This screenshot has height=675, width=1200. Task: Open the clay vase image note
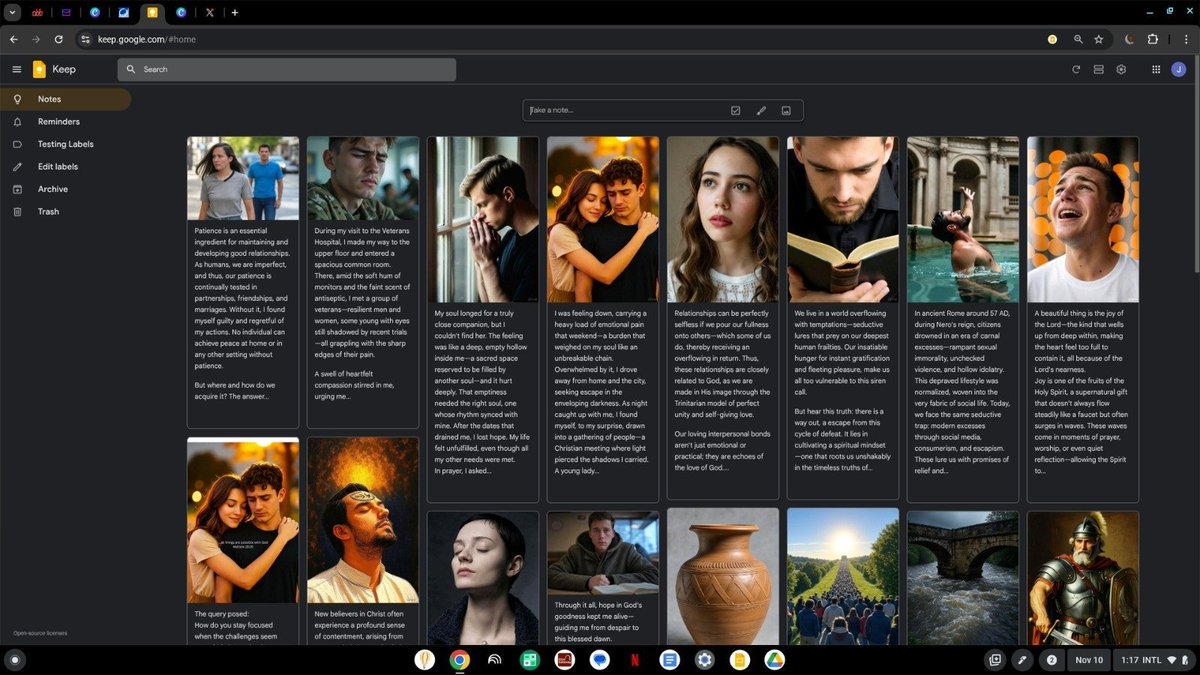[x=723, y=577]
